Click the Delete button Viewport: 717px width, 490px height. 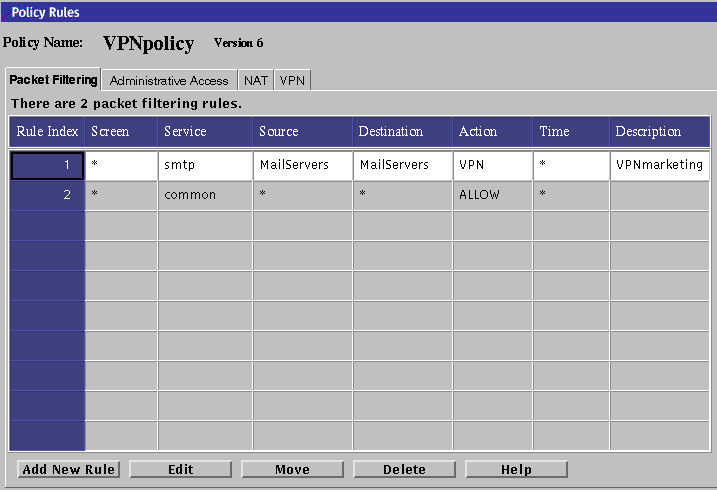pos(404,469)
